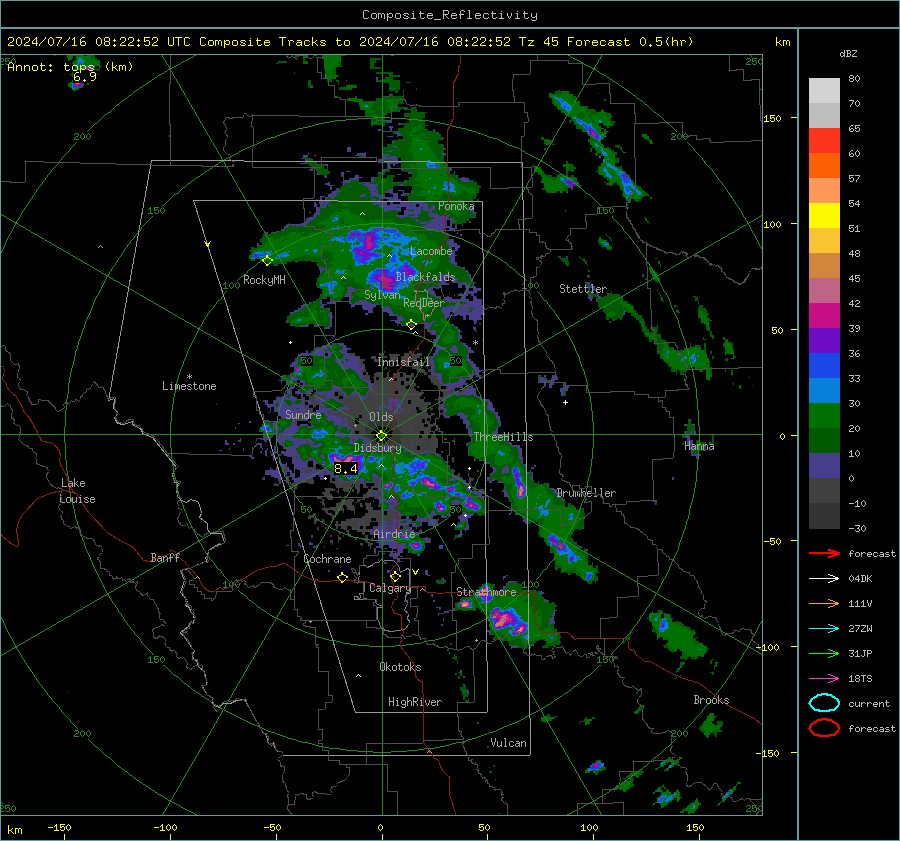
Task: Click the red forecast arrow in legend
Action: coord(824,553)
